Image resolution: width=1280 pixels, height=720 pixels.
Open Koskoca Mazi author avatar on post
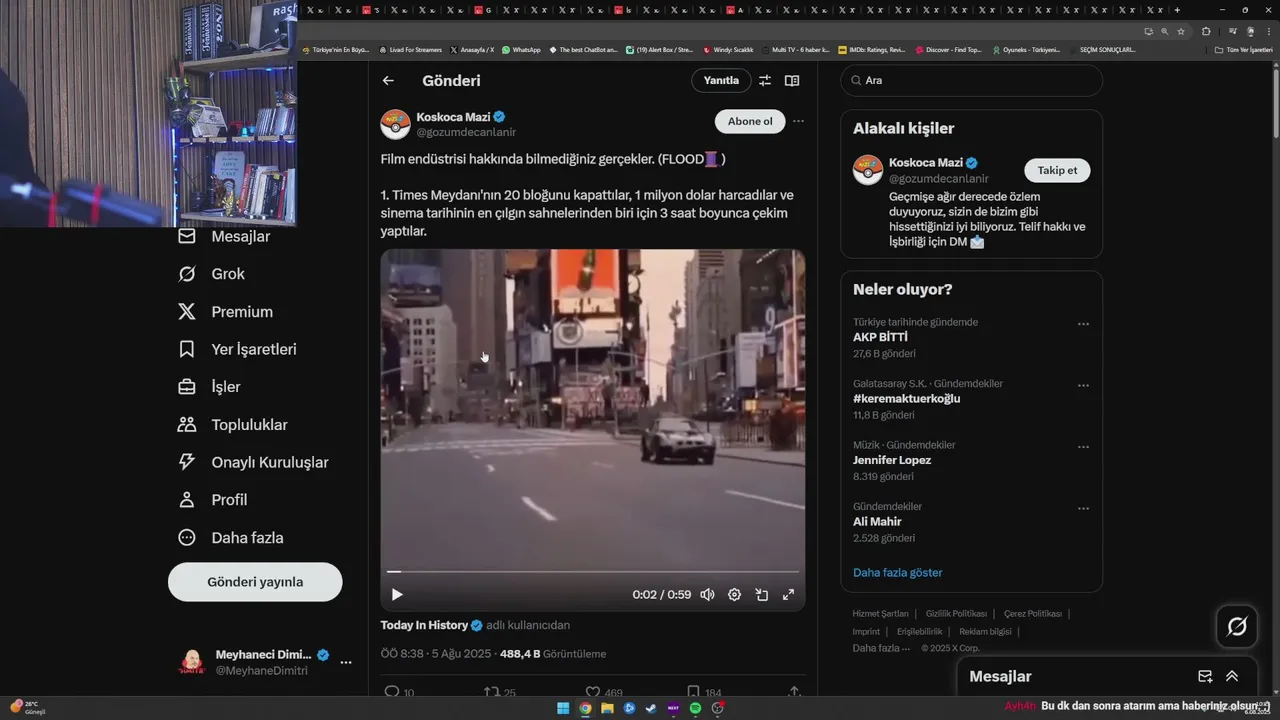[x=395, y=124]
